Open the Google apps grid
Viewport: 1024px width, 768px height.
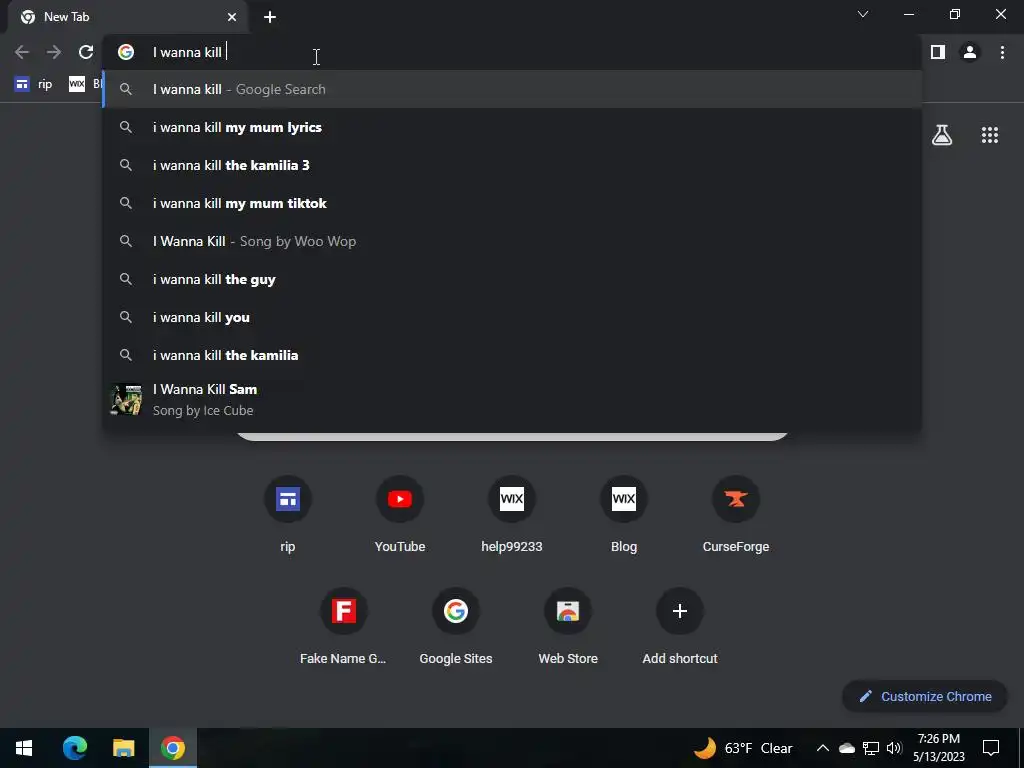click(x=989, y=135)
